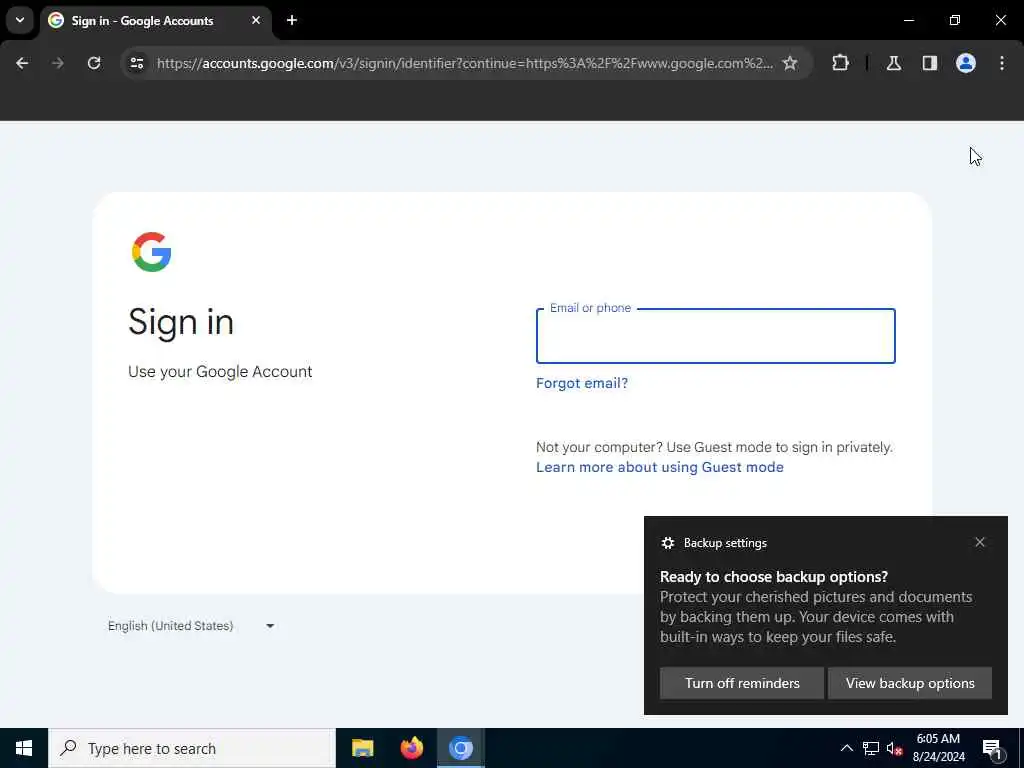The height and width of the screenshot is (768, 1024).
Task: Click the muted volume tray icon
Action: point(894,748)
